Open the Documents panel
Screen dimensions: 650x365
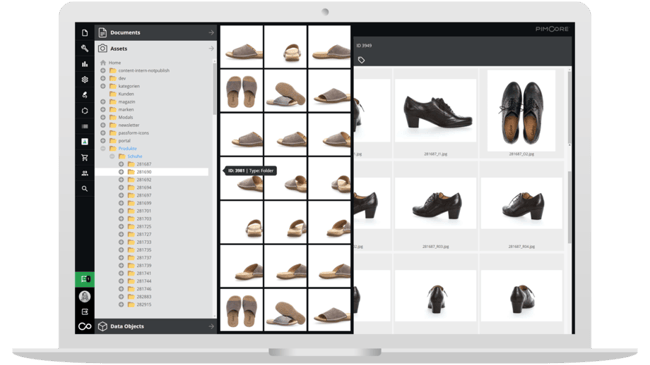coord(156,32)
